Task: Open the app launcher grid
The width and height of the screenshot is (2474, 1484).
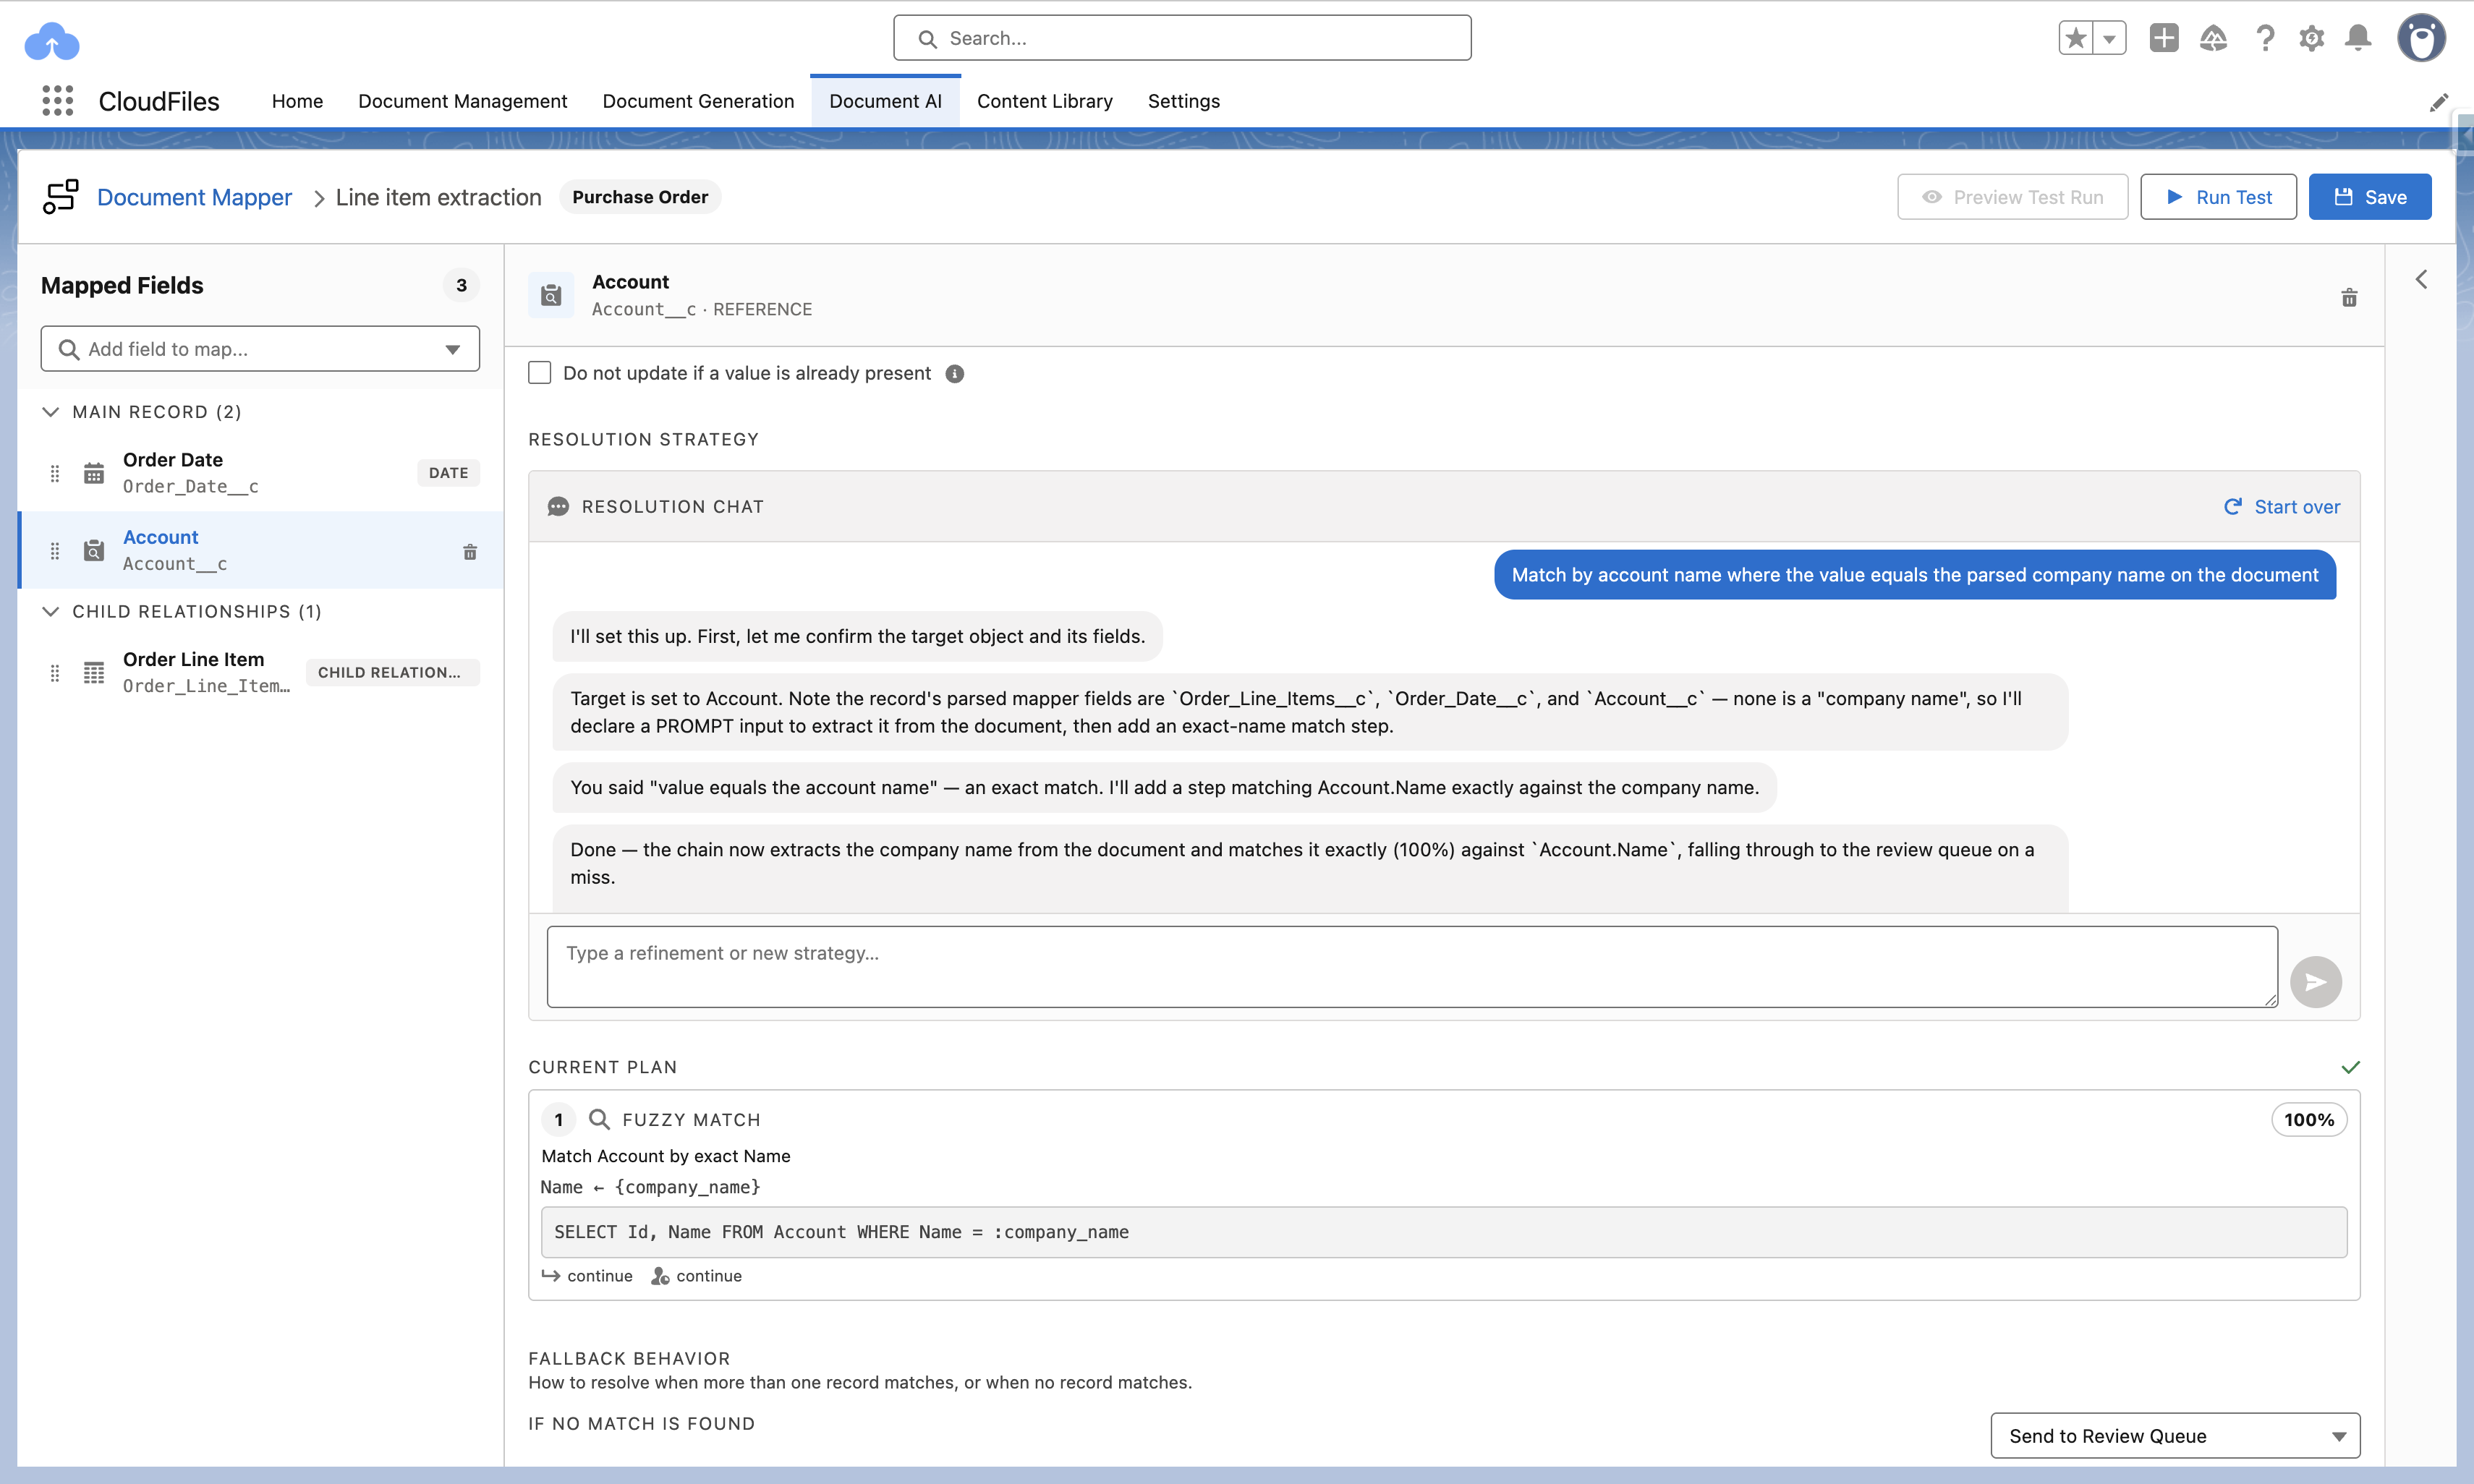Action: click(x=58, y=101)
